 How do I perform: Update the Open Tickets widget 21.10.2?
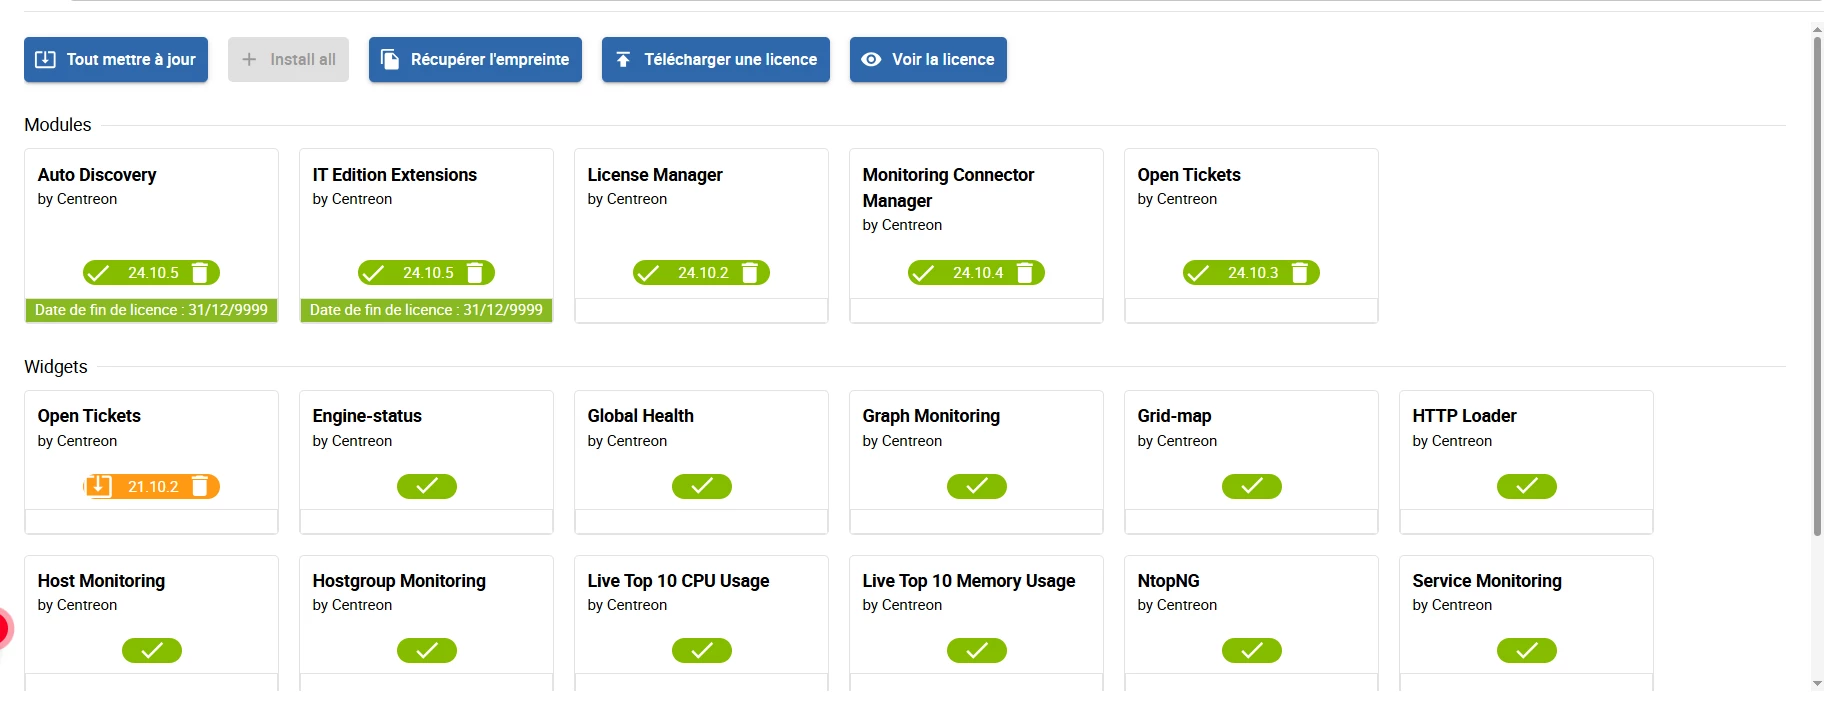tap(99, 487)
